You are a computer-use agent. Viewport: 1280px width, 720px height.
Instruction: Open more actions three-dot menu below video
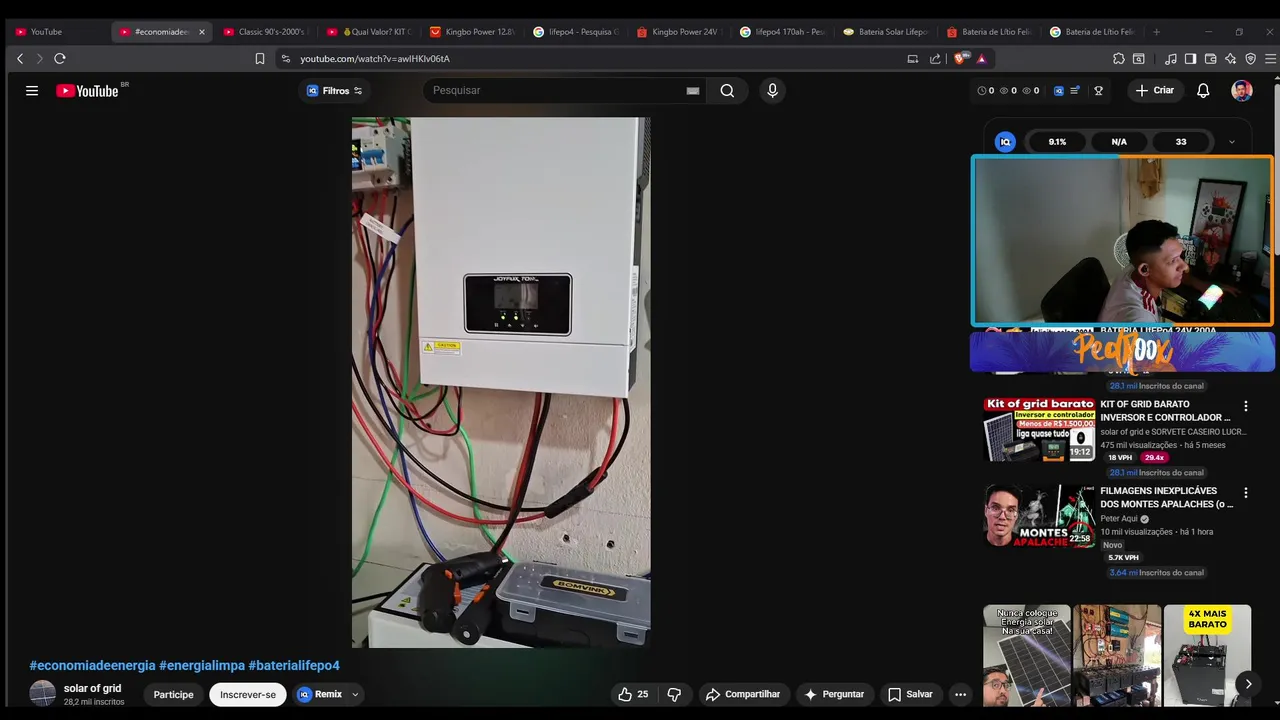pyautogui.click(x=960, y=694)
